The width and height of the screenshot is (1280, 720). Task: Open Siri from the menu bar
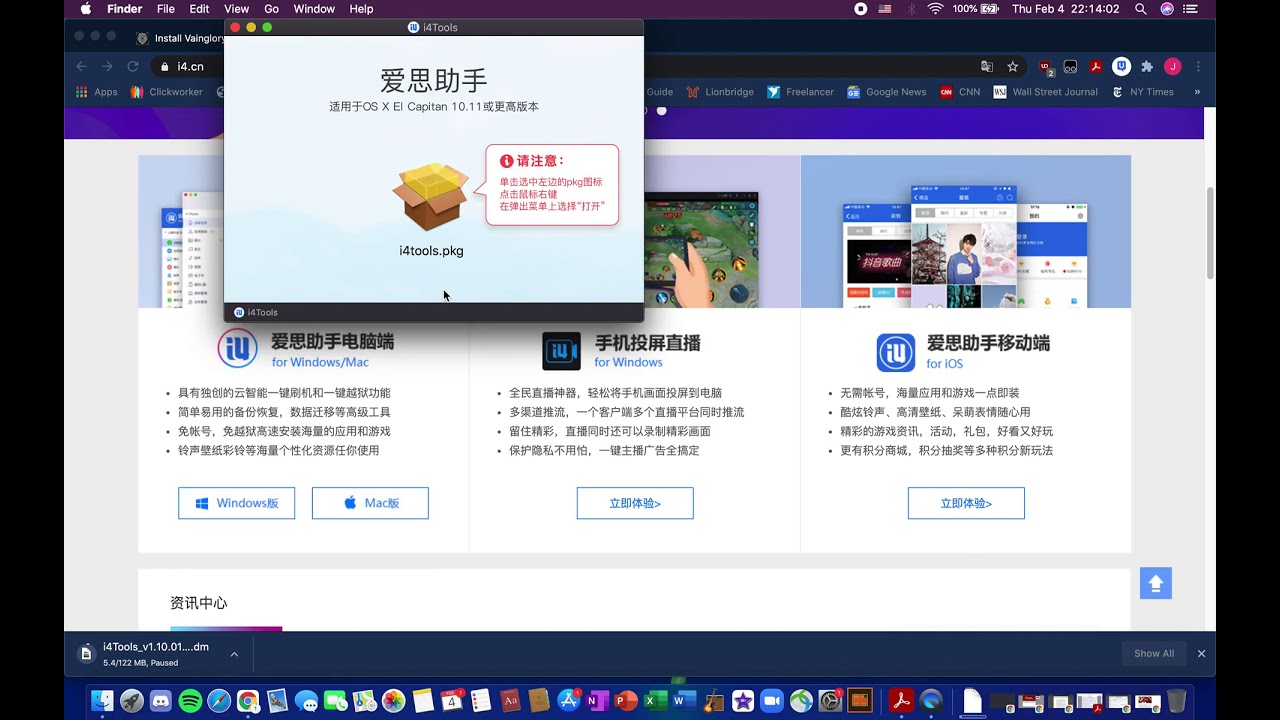[1167, 9]
